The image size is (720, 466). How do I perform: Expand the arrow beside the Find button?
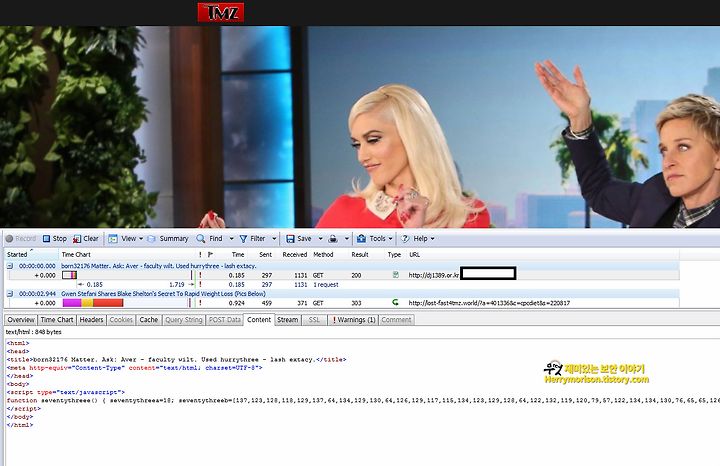point(231,239)
